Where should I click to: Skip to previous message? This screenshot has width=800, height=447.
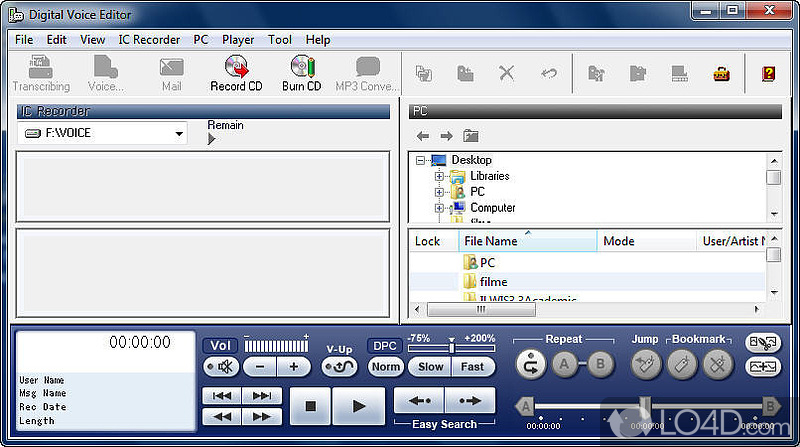(x=222, y=395)
